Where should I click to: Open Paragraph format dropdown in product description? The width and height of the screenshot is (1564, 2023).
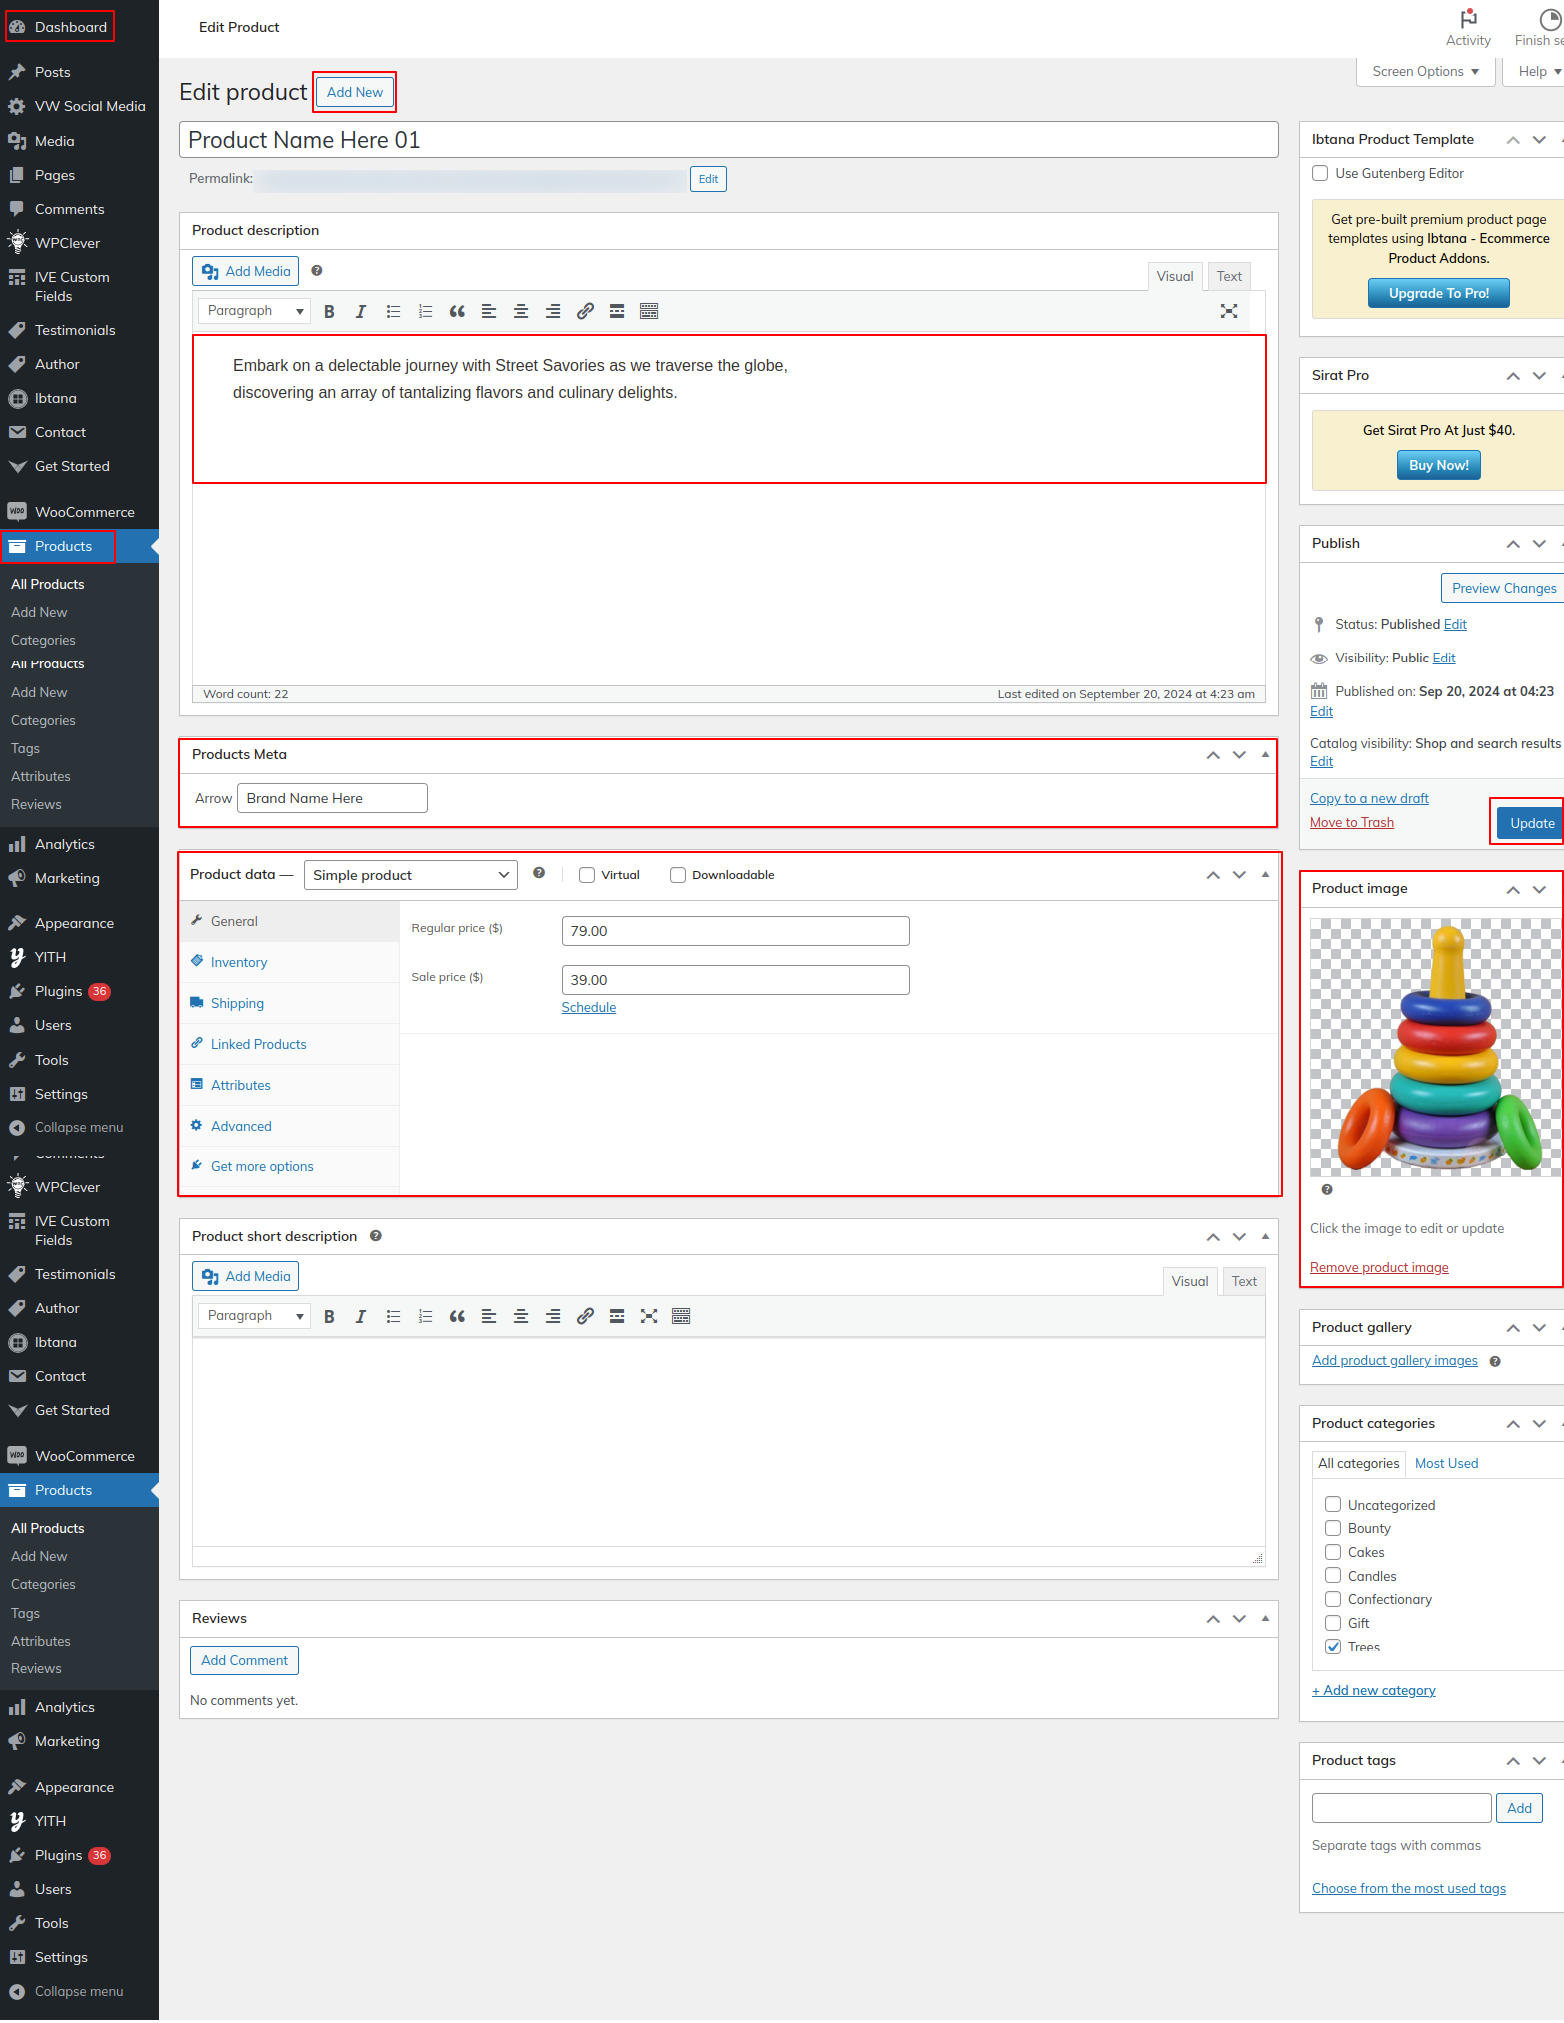[x=254, y=311]
